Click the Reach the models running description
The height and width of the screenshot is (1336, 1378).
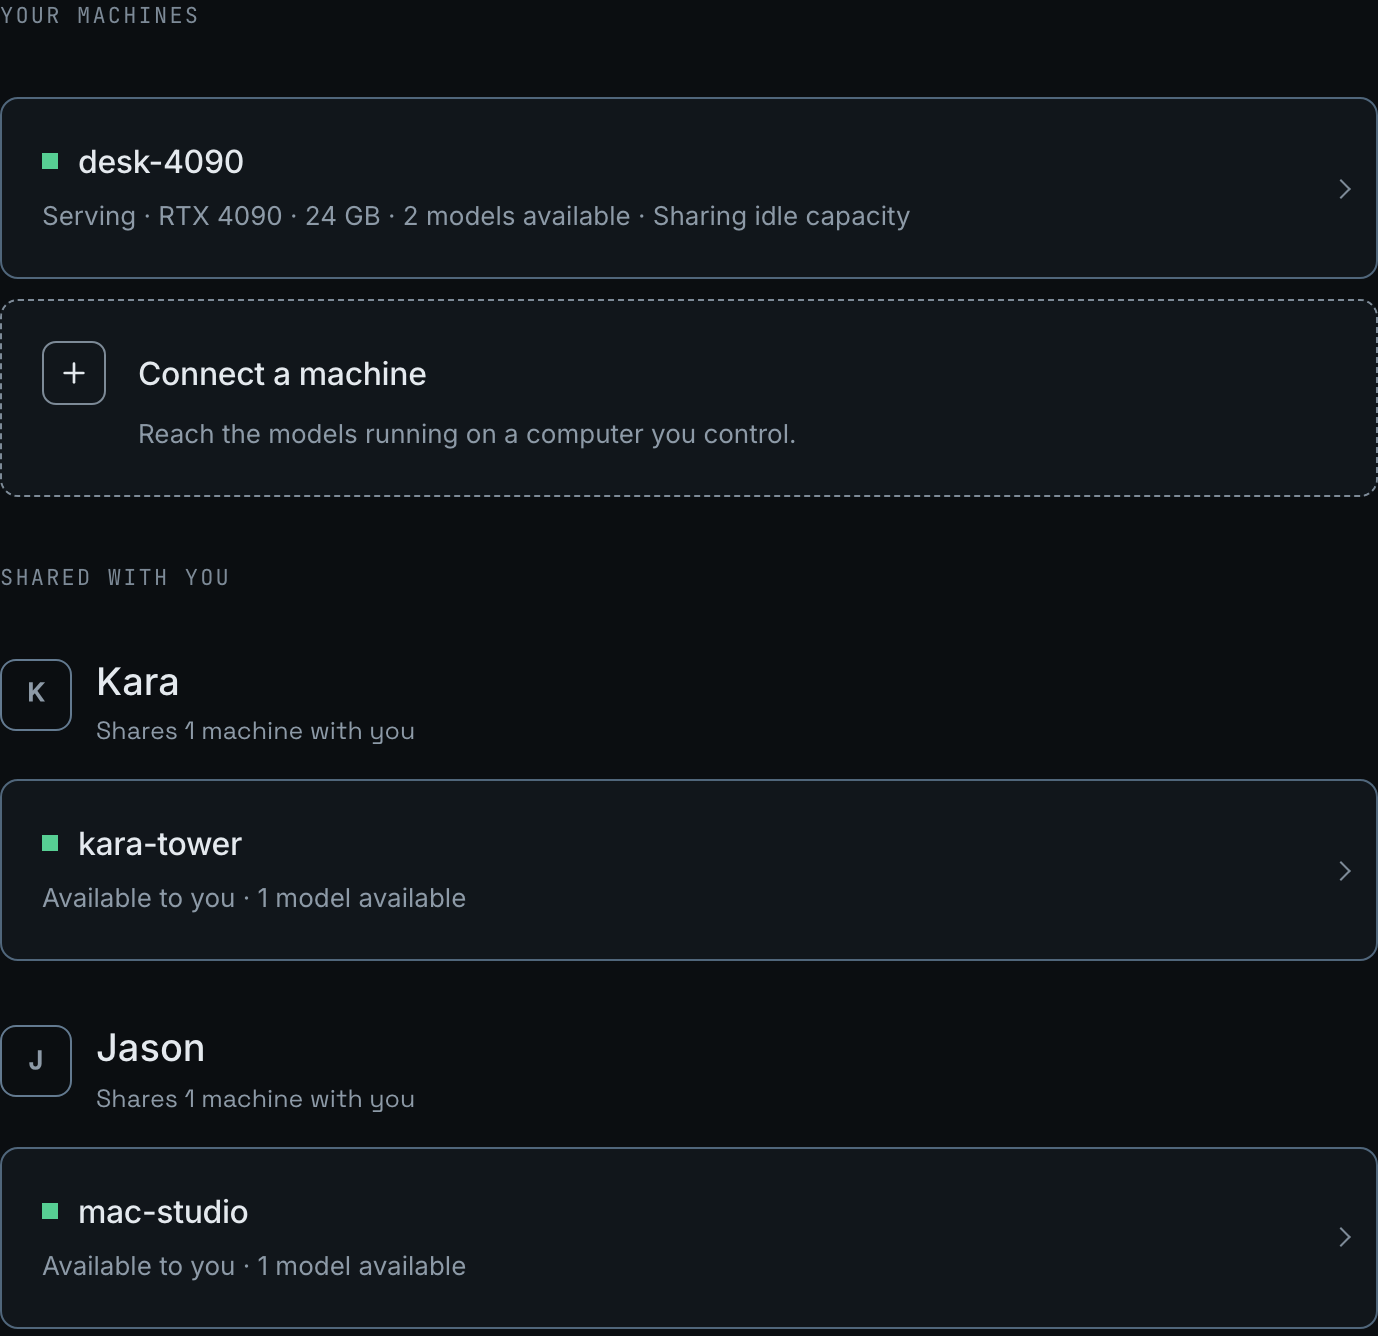(467, 434)
